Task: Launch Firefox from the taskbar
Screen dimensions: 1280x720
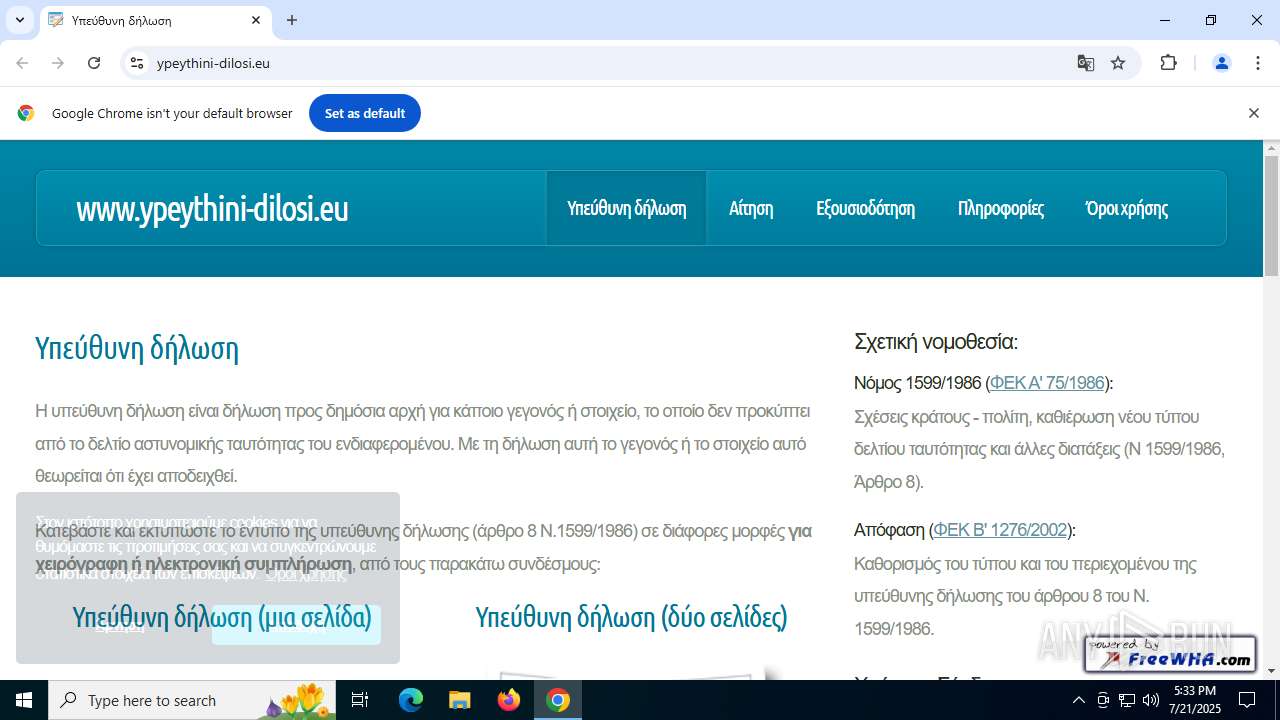Action: [x=509, y=700]
